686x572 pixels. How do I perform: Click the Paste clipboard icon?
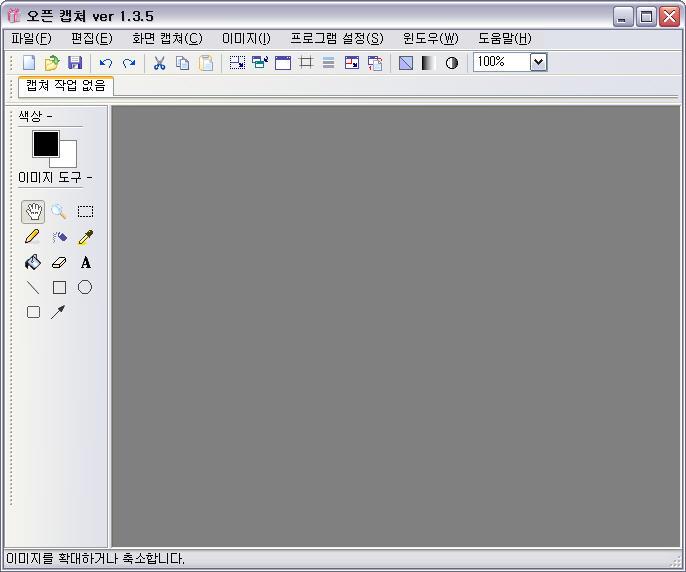coord(206,63)
